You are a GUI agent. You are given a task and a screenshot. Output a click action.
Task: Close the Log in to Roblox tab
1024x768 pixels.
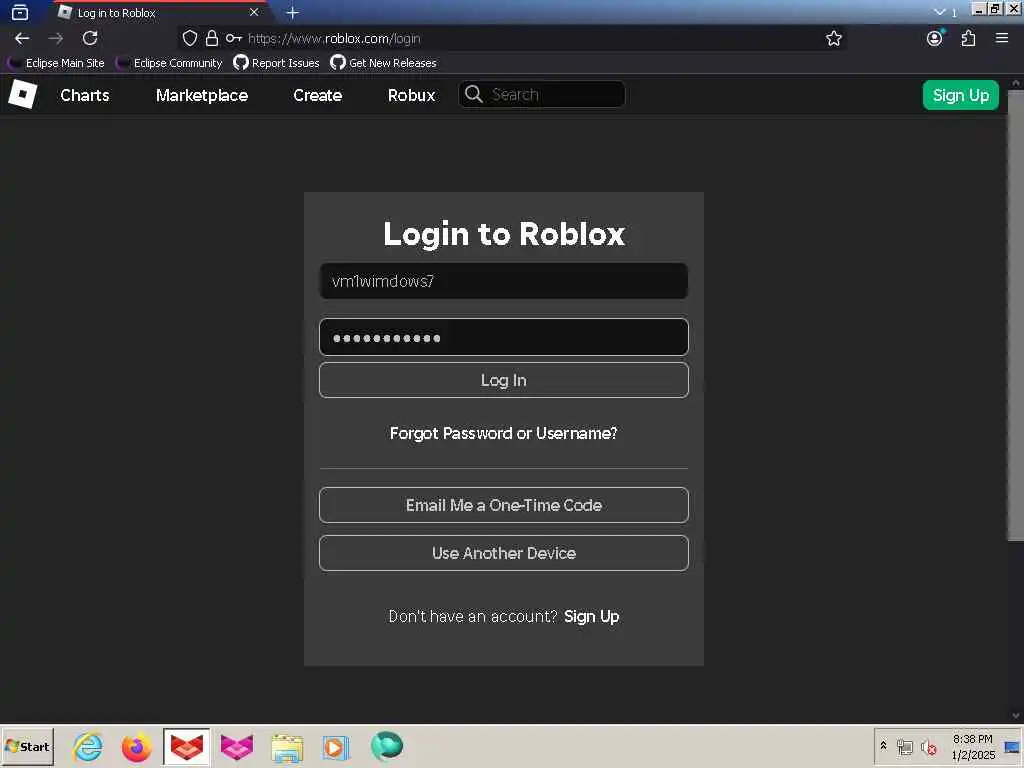254,12
